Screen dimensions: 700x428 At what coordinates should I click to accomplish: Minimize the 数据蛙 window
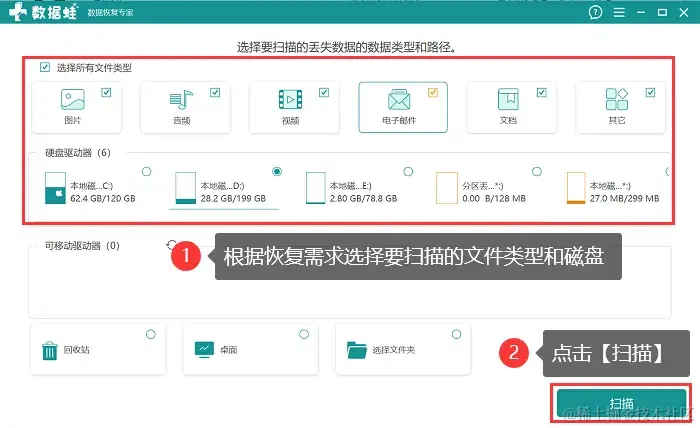641,12
